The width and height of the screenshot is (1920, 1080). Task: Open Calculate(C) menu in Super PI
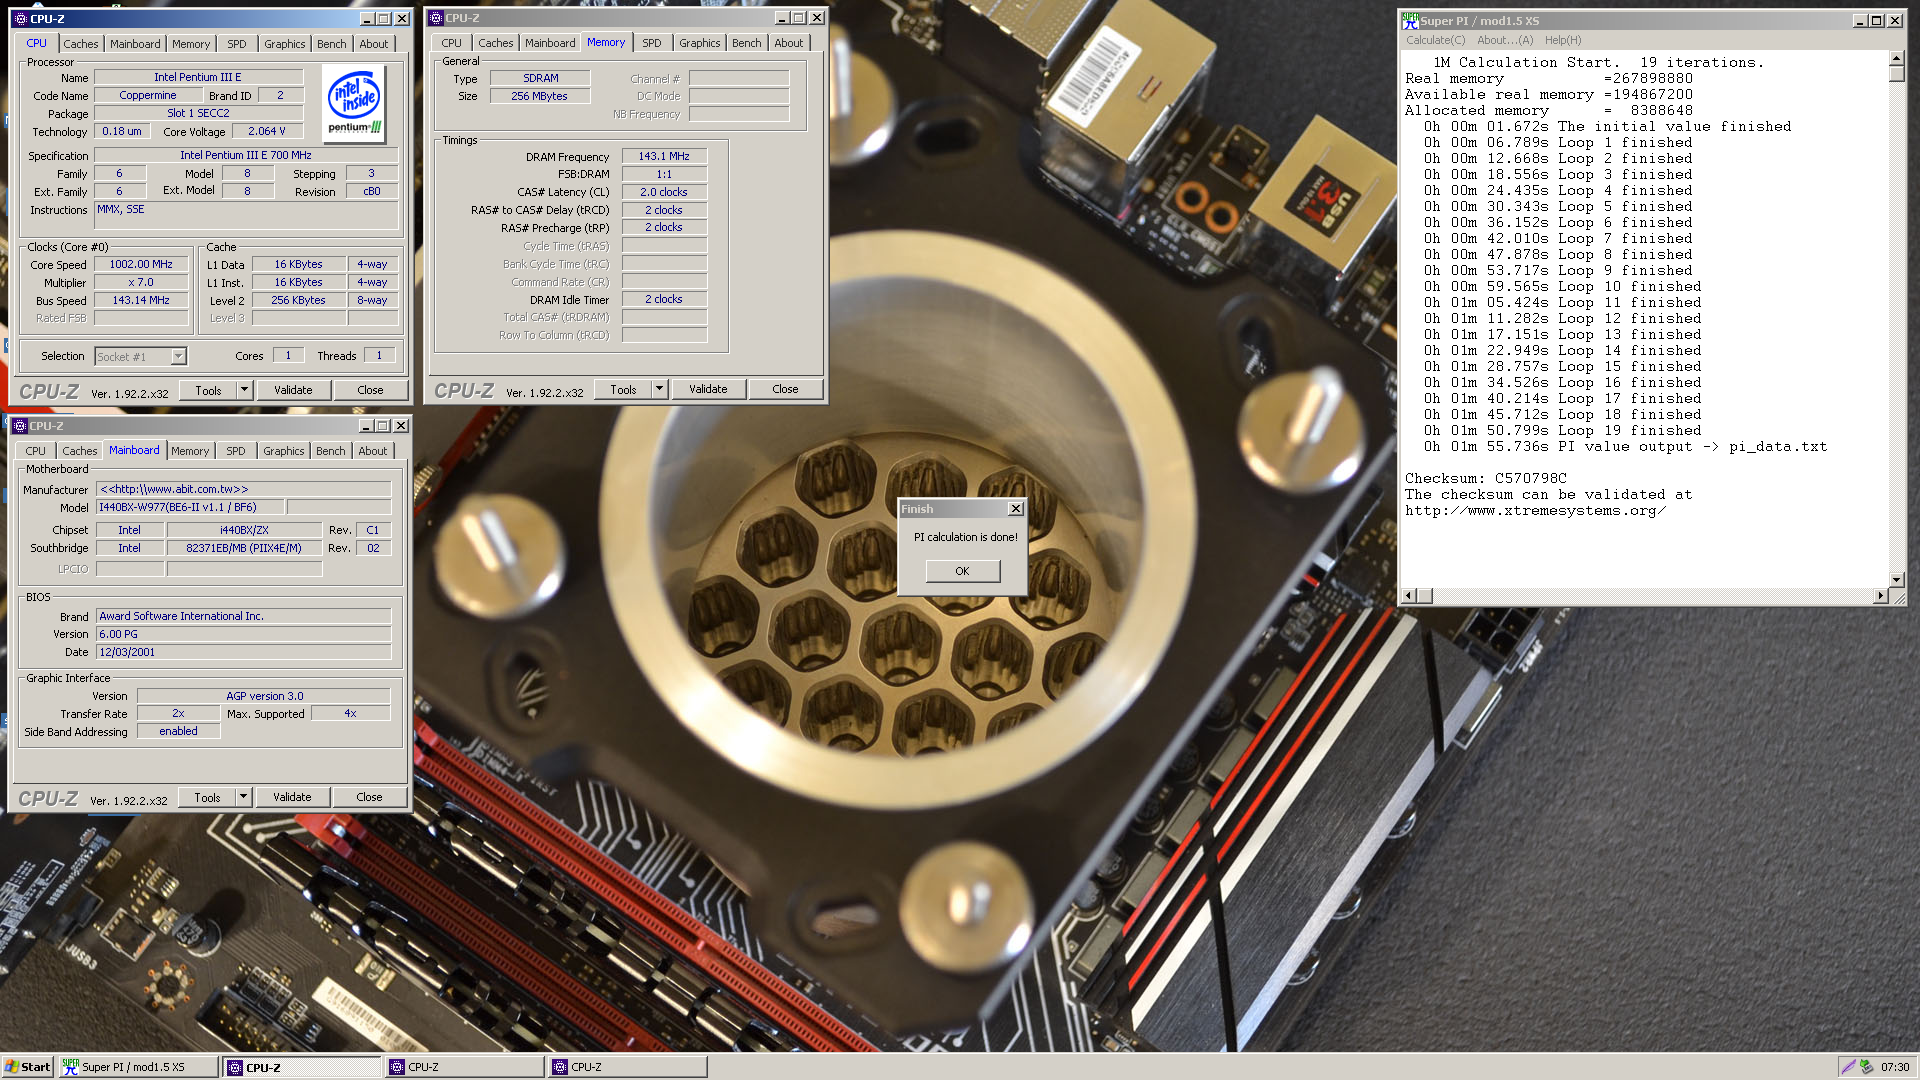point(1435,40)
